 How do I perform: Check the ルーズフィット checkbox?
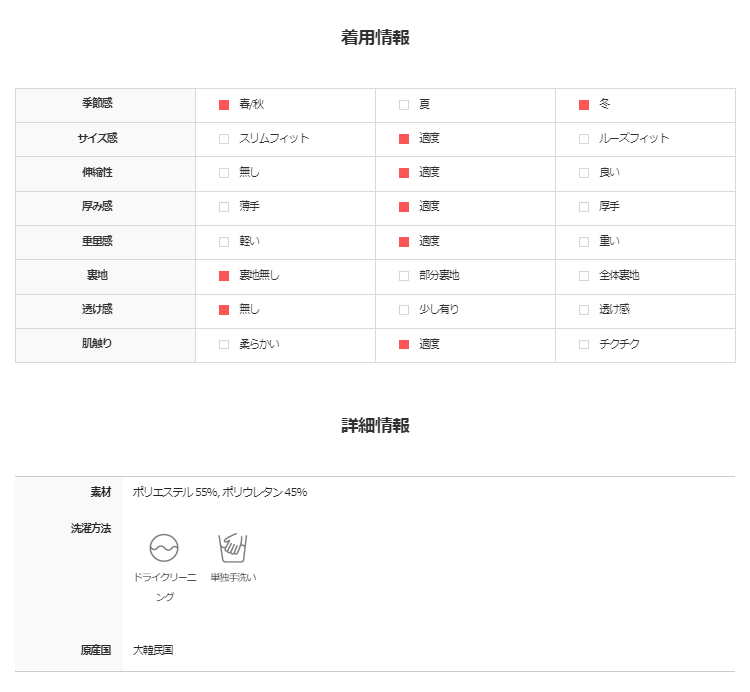pos(584,139)
